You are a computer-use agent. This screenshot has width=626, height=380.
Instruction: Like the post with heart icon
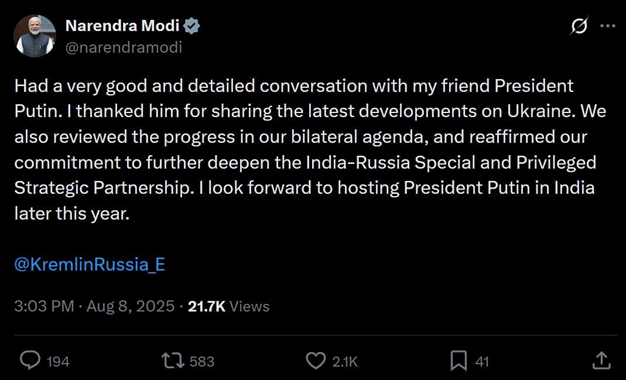coord(316,361)
